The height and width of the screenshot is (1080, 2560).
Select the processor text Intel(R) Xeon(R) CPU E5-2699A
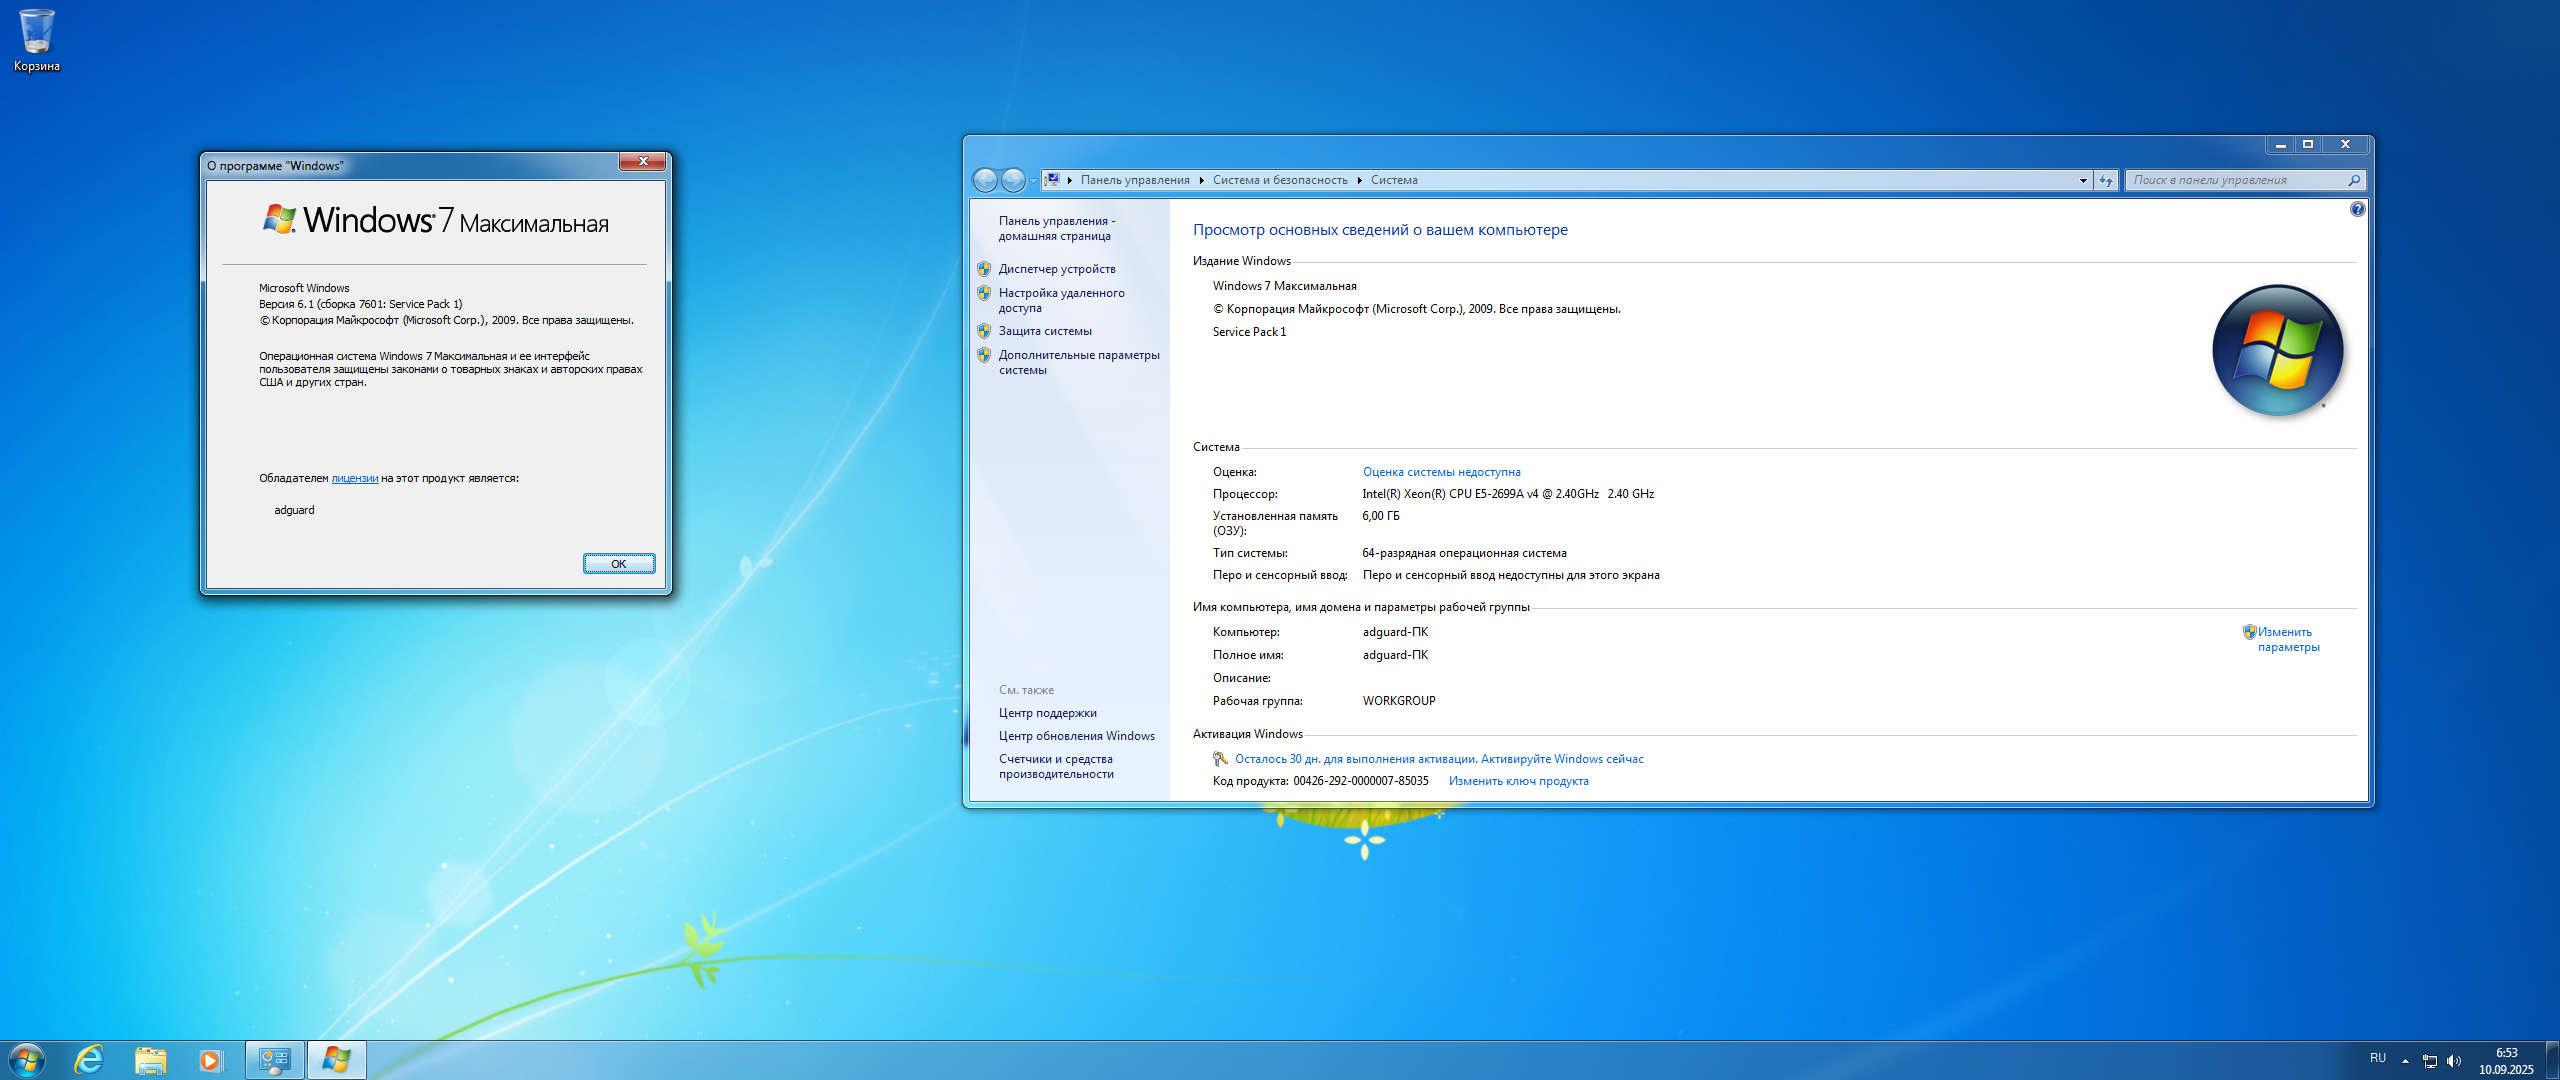pos(1450,494)
